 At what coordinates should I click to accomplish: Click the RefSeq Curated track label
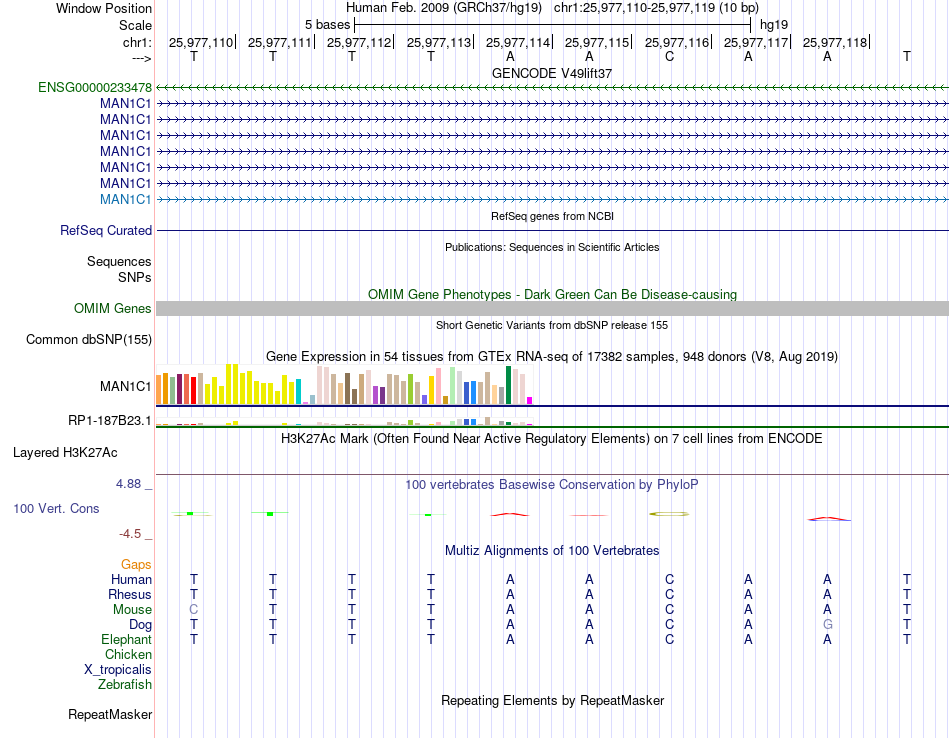click(x=106, y=231)
